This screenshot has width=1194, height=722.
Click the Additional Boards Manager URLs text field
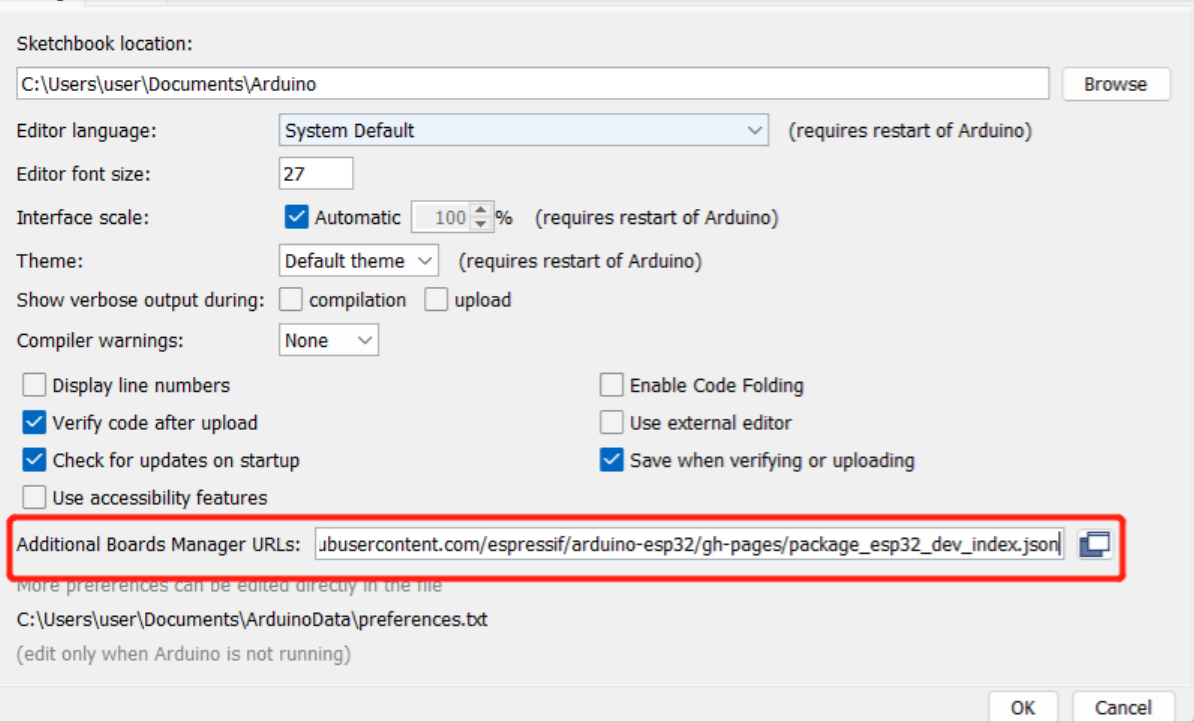click(690, 544)
